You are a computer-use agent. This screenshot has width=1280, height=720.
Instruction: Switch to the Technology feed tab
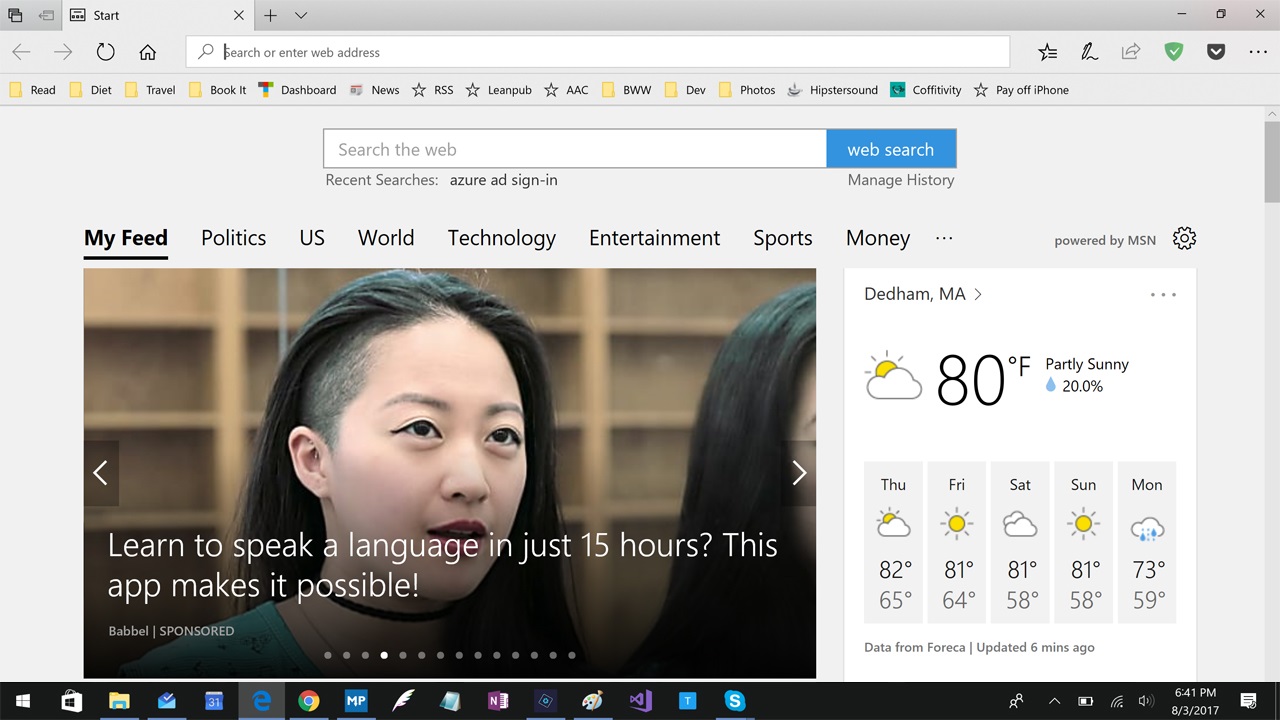pos(501,238)
